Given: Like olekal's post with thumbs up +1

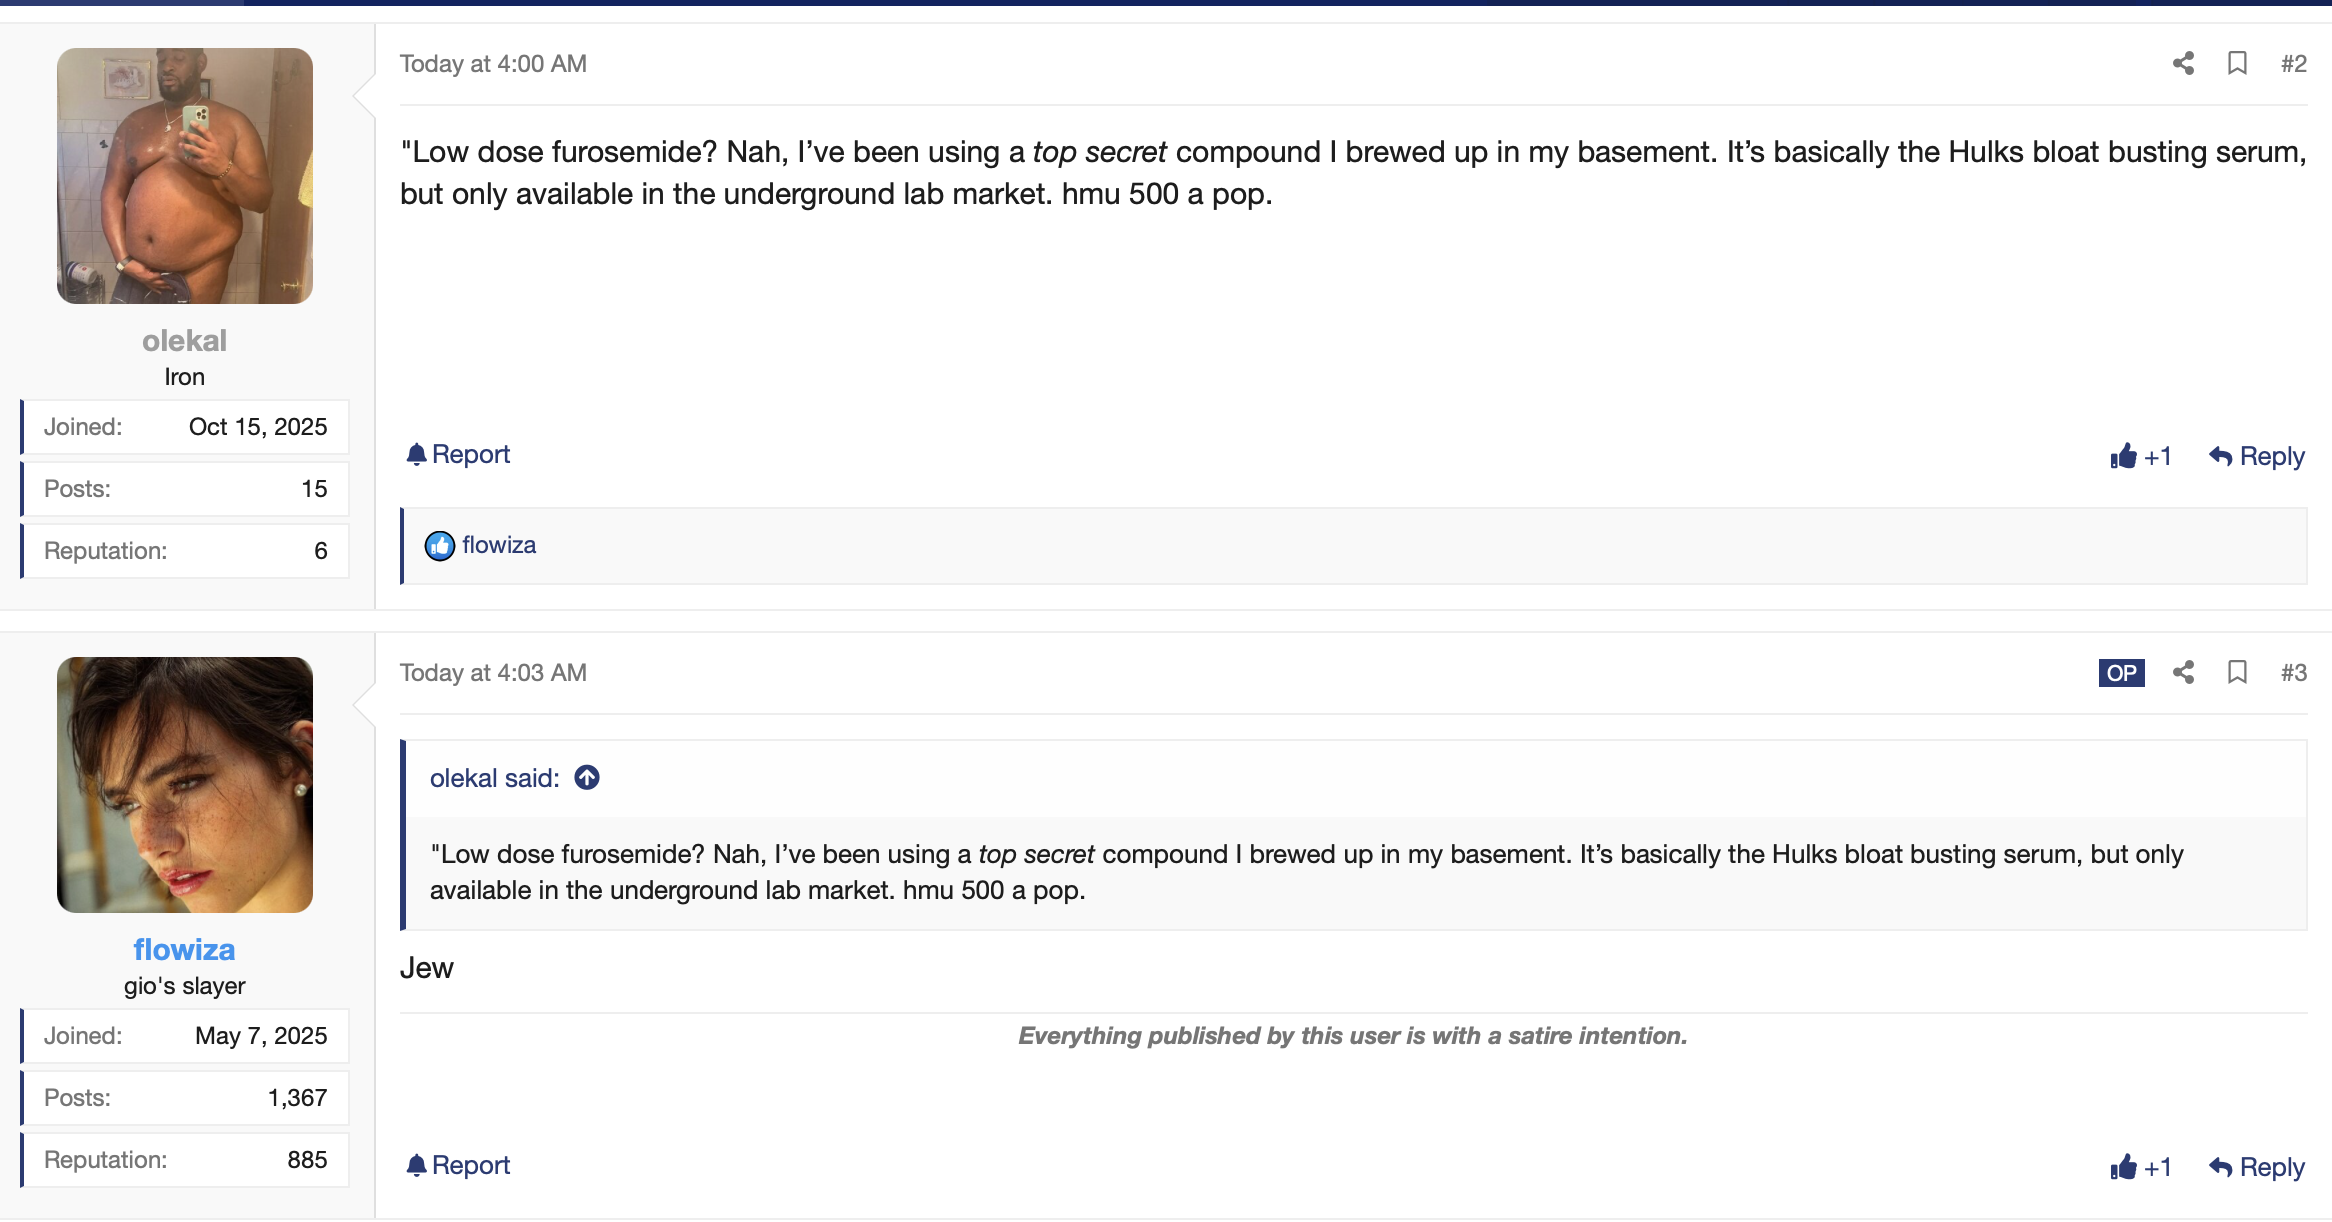Looking at the screenshot, I should 2140,457.
